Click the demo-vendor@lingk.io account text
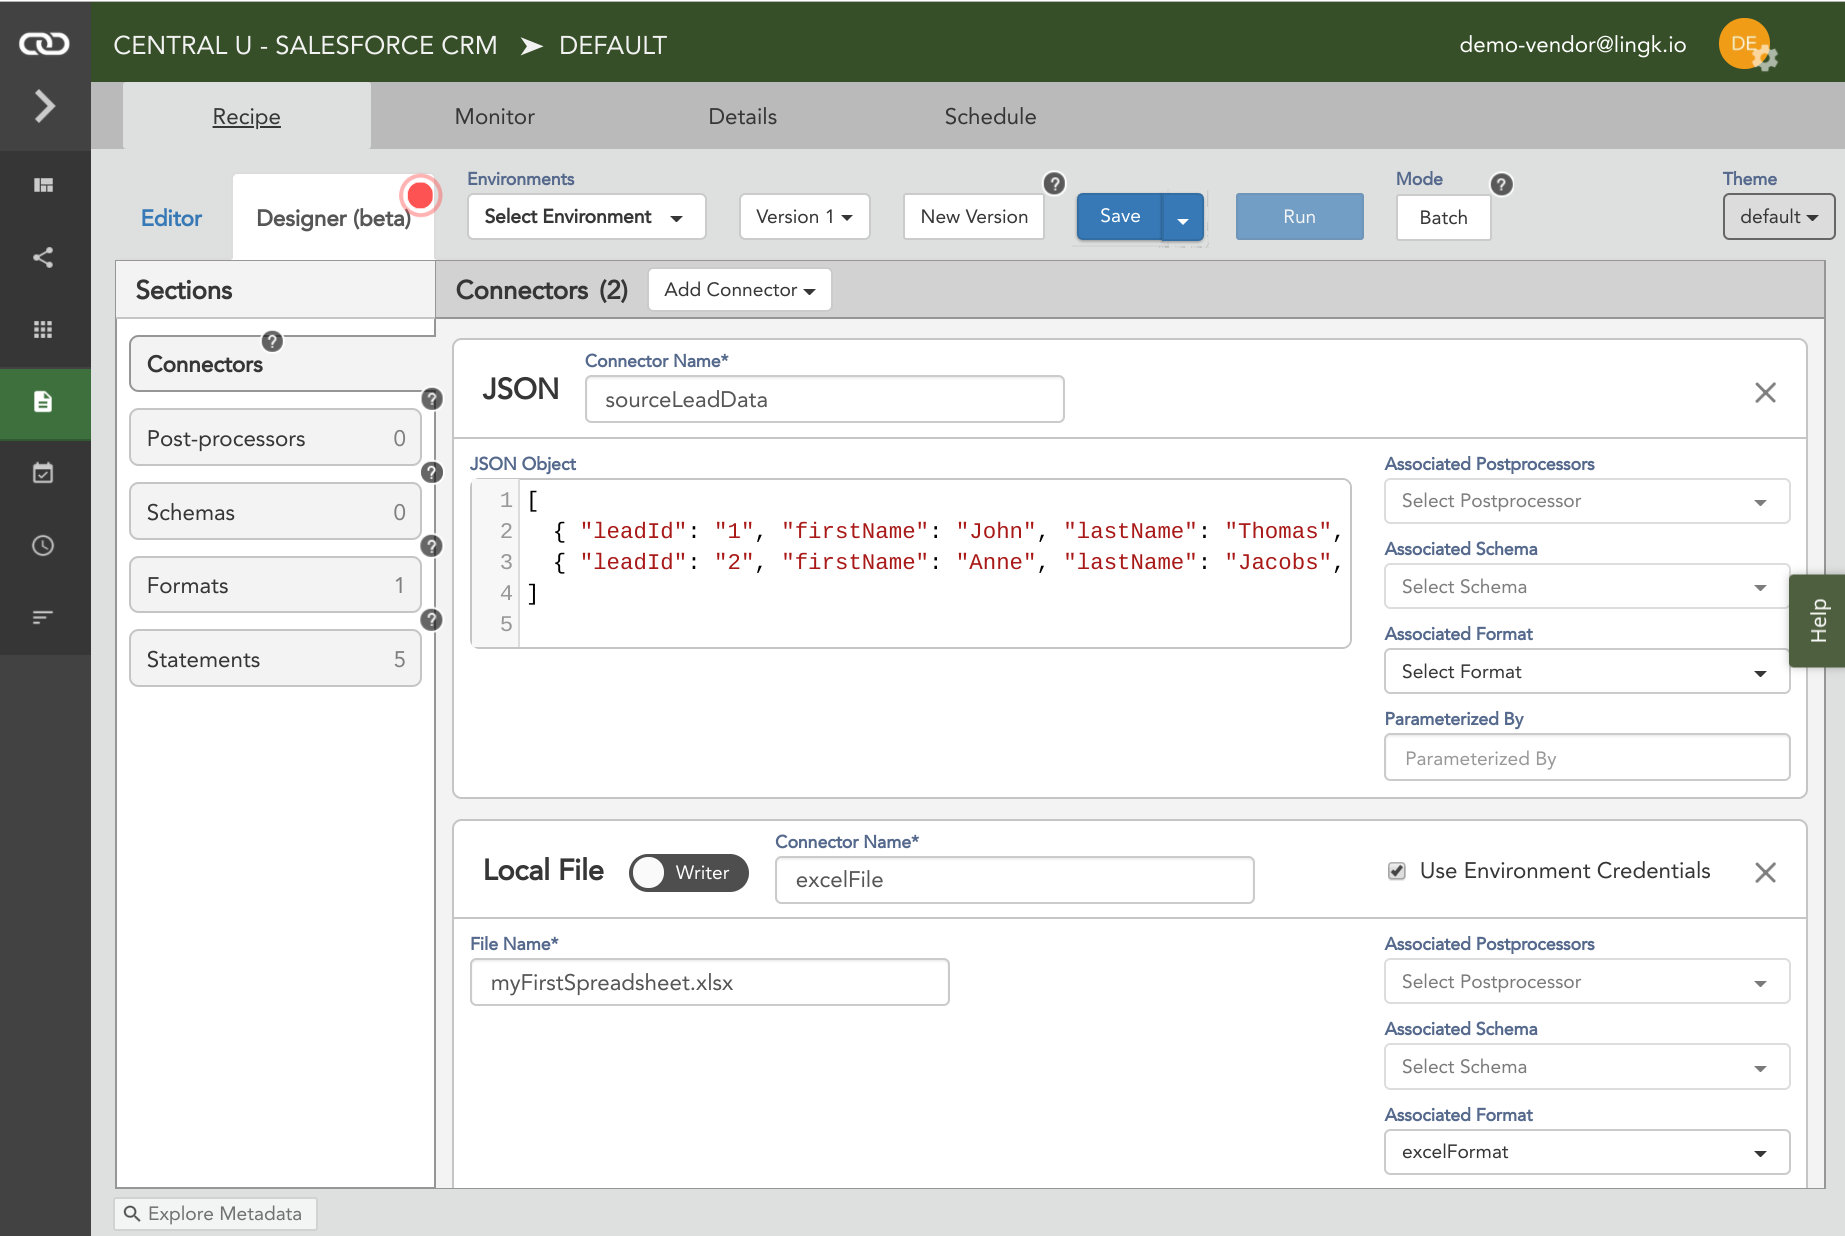This screenshot has width=1845, height=1236. tap(1572, 45)
